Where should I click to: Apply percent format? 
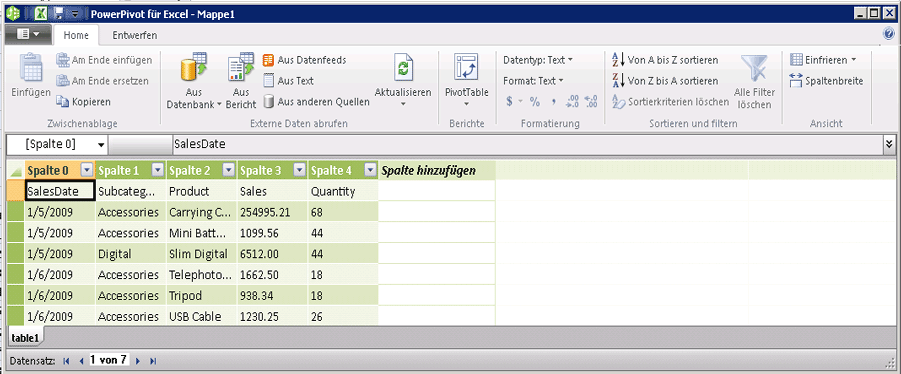[534, 102]
